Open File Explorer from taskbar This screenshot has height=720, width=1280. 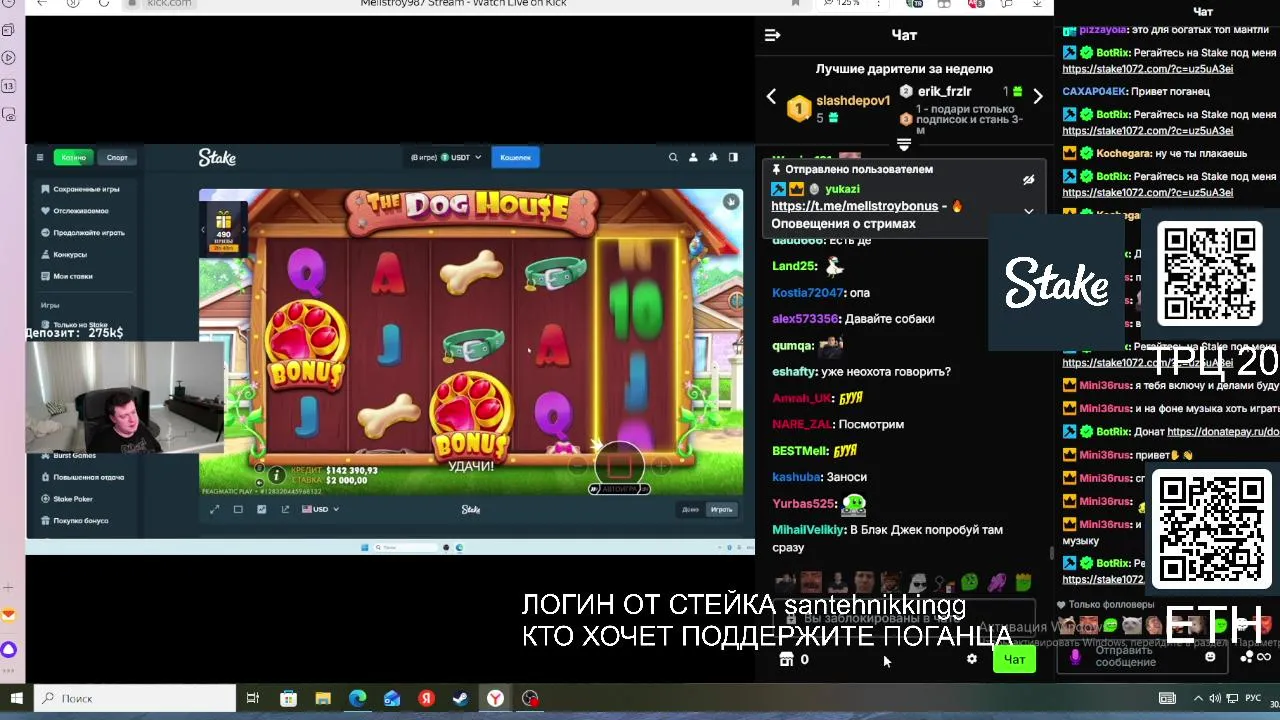click(322, 698)
